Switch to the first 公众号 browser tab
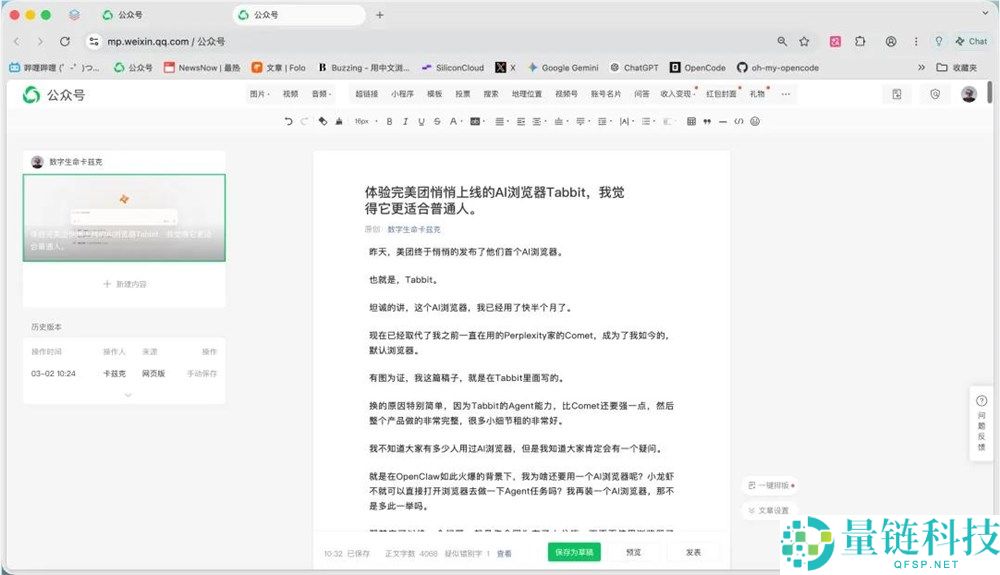This screenshot has height=575, width=1000. (x=159, y=15)
